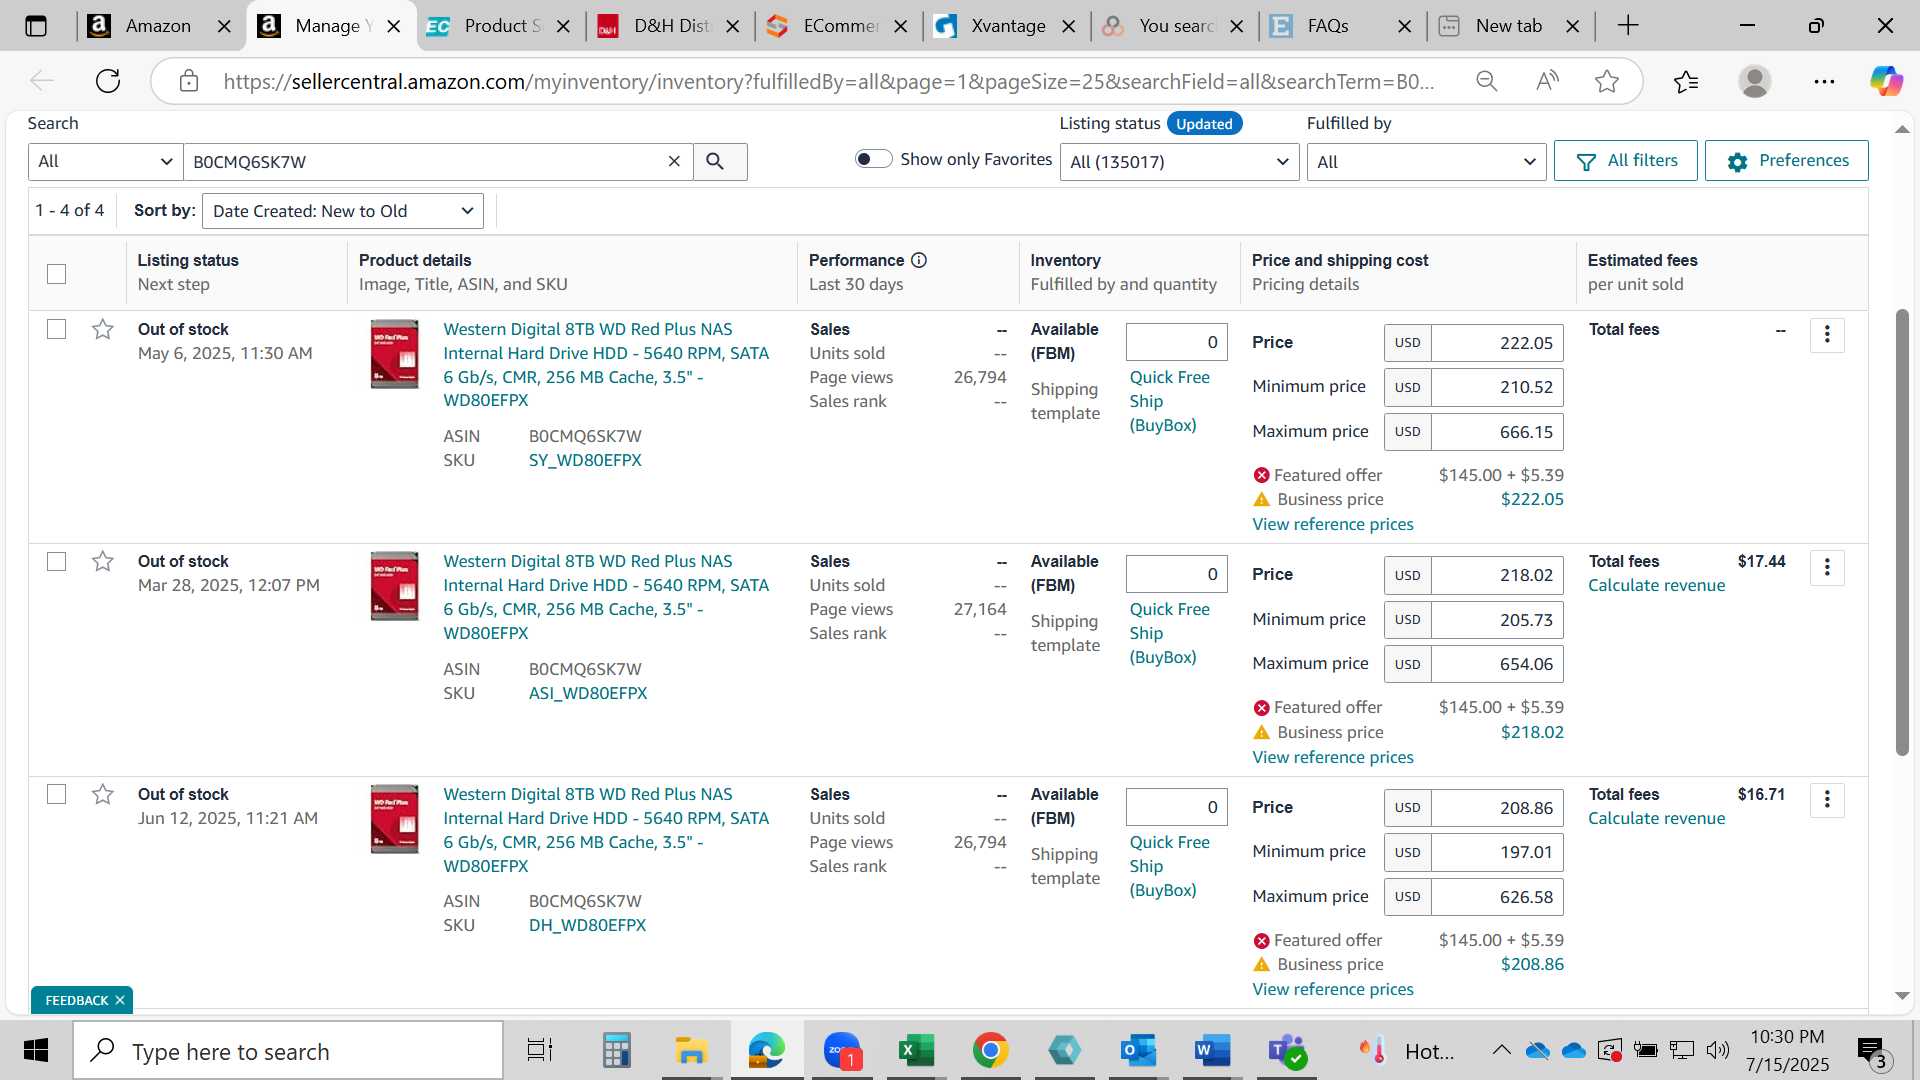This screenshot has width=1920, height=1080.
Task: Open actions menu for ASI_WD80EFPX row
Action: click(x=1827, y=568)
